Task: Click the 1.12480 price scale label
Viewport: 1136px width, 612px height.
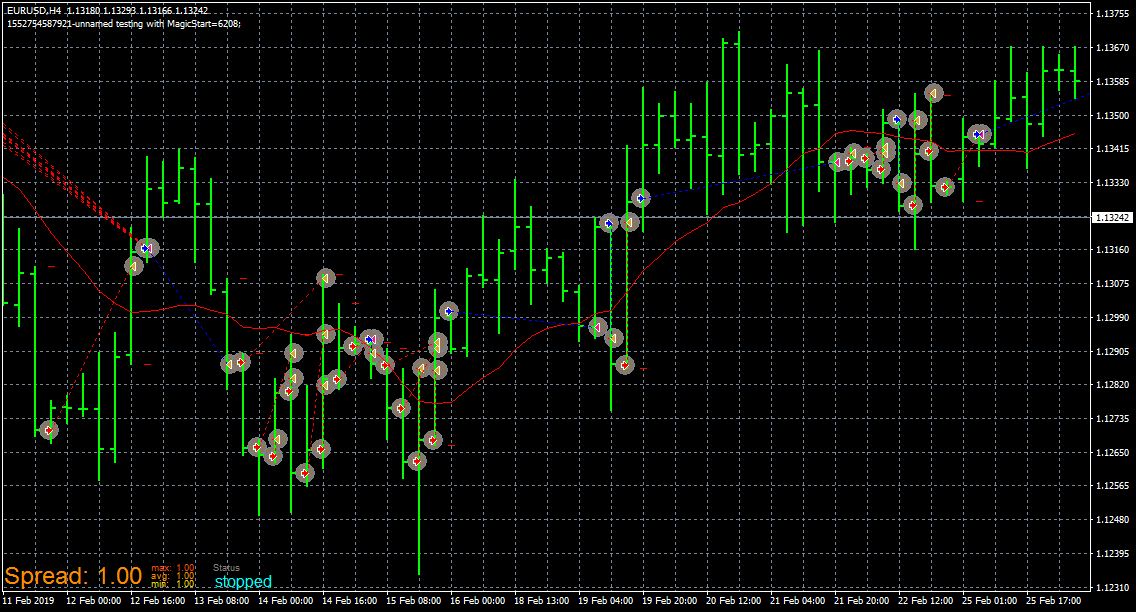Action: [x=1112, y=520]
